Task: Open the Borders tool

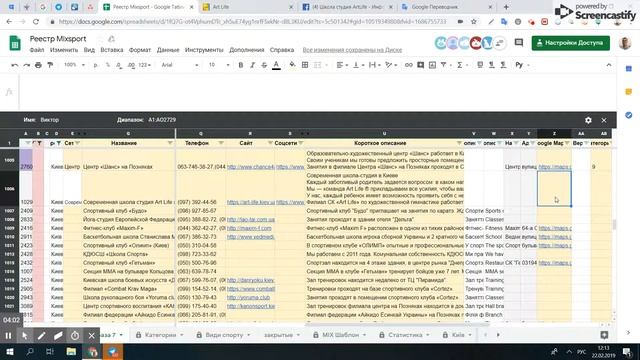Action: pos(305,65)
